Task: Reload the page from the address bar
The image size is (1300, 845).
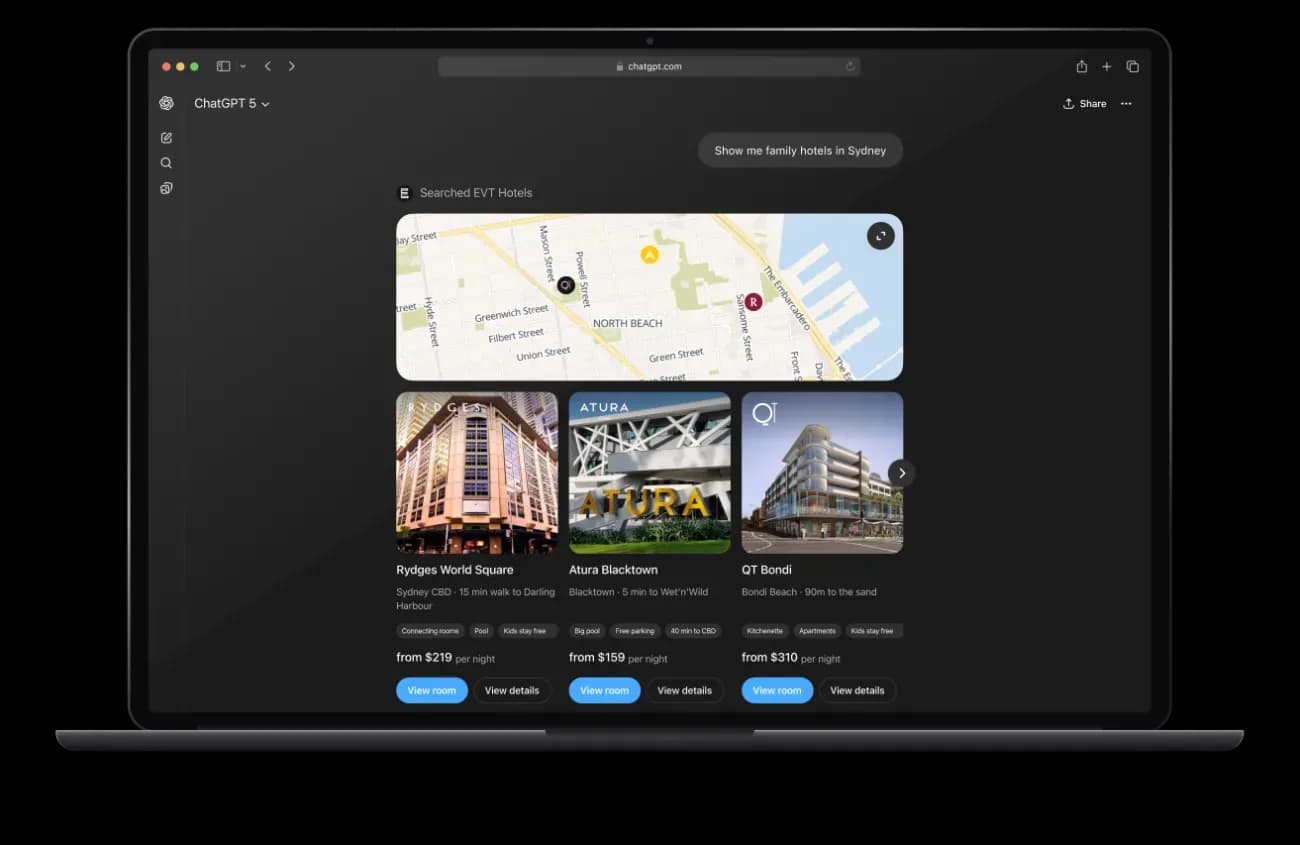Action: coord(850,66)
